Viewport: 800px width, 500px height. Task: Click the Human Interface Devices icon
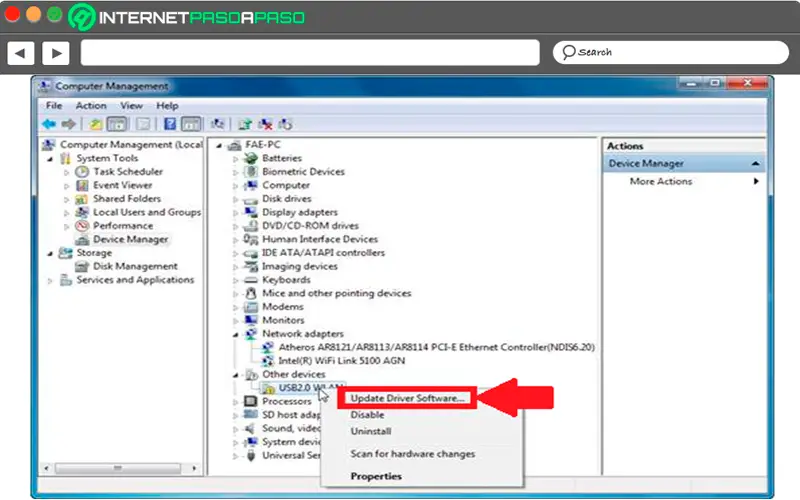251,239
